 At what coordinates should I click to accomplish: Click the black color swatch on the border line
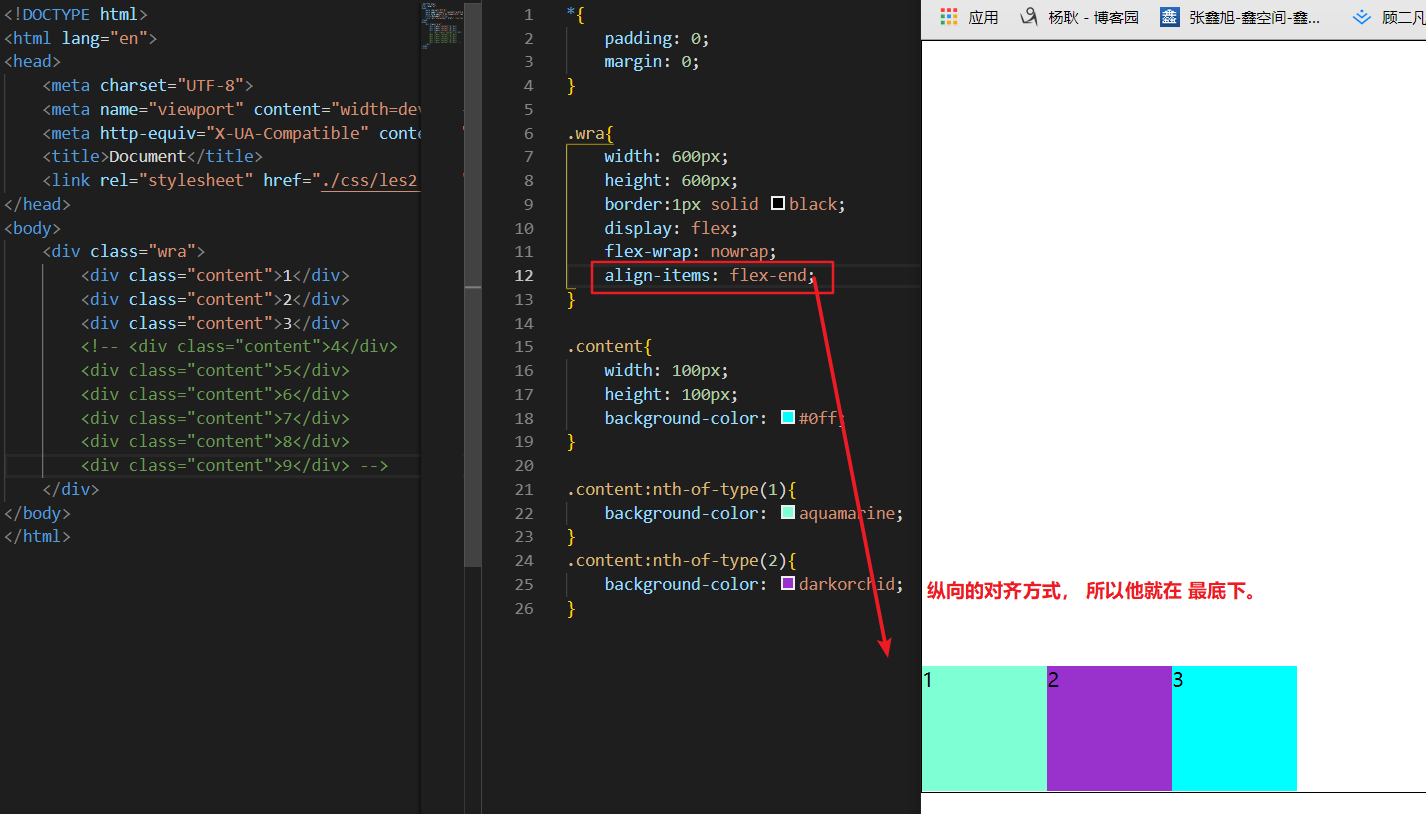point(778,204)
